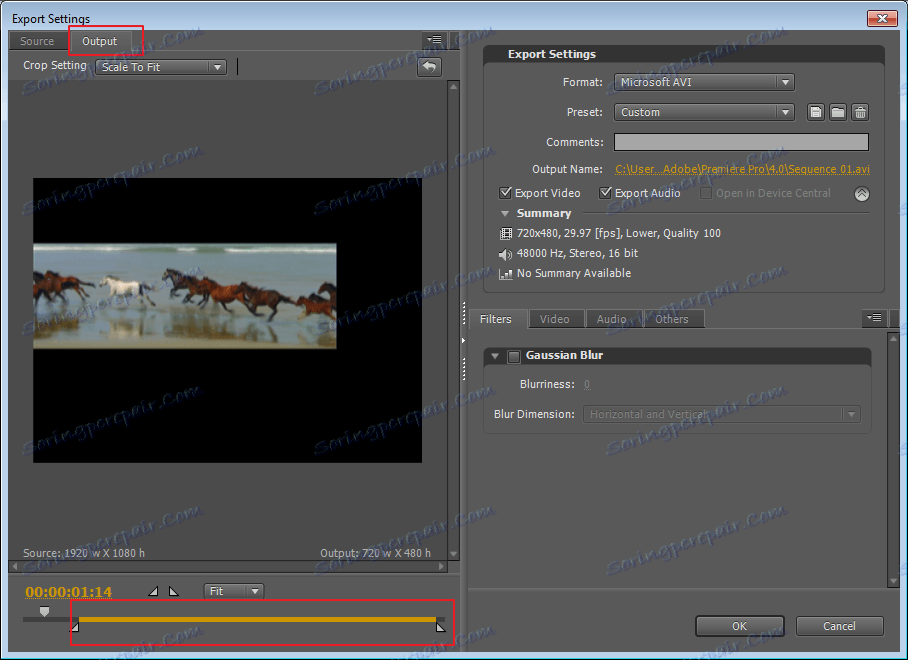Click the Save Preset floppy disk icon
The height and width of the screenshot is (660, 908).
pyautogui.click(x=816, y=112)
